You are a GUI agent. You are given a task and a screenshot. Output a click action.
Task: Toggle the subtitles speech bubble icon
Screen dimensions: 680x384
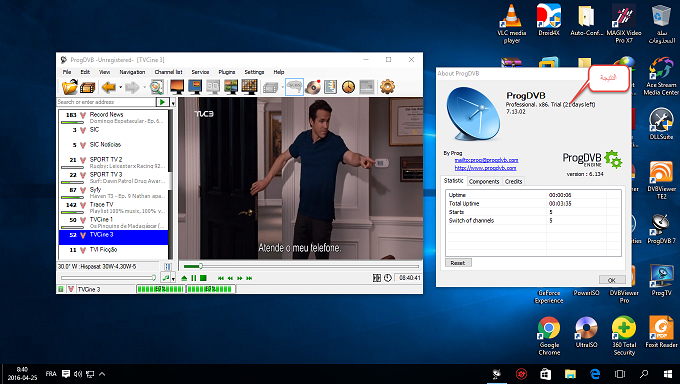(x=294, y=87)
